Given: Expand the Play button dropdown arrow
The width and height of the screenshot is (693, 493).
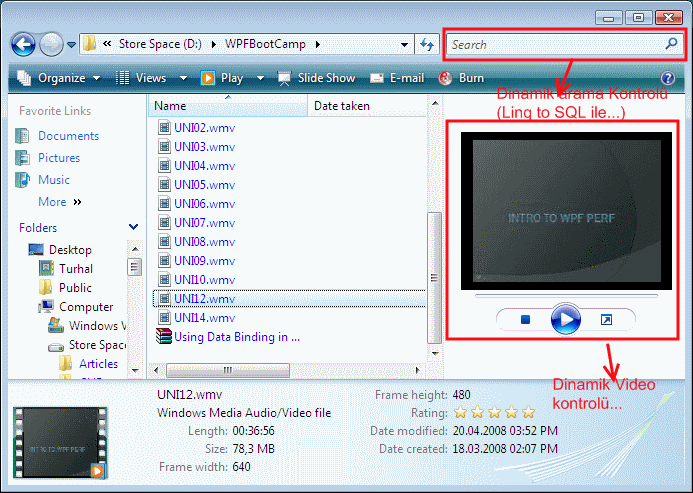Looking at the screenshot, I should click(x=260, y=78).
